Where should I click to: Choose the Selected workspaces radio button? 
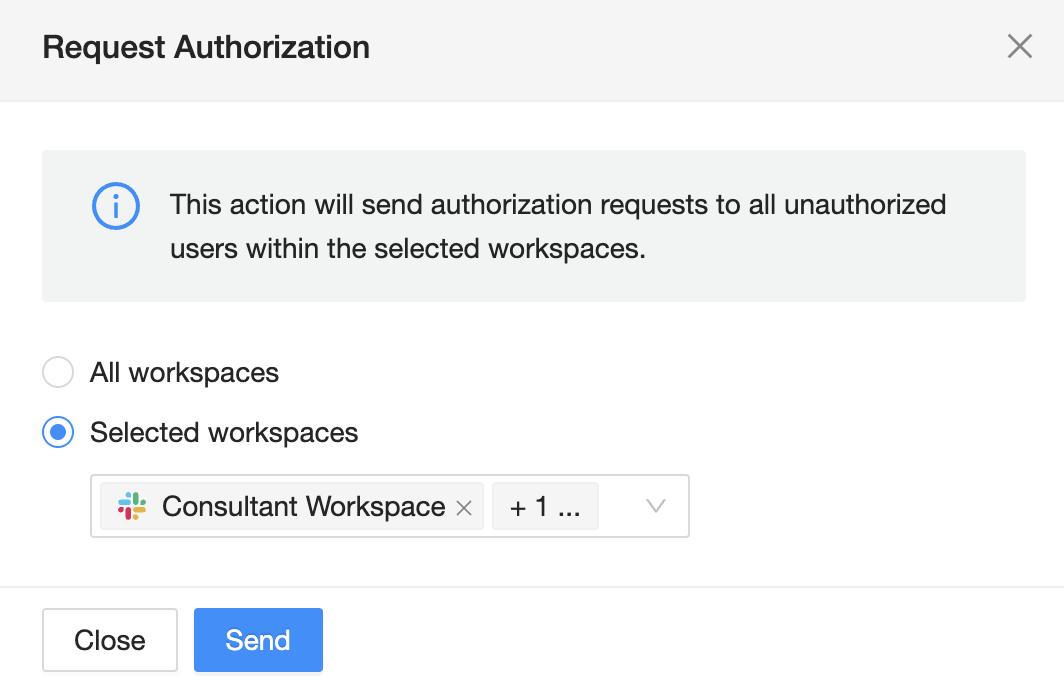point(58,433)
